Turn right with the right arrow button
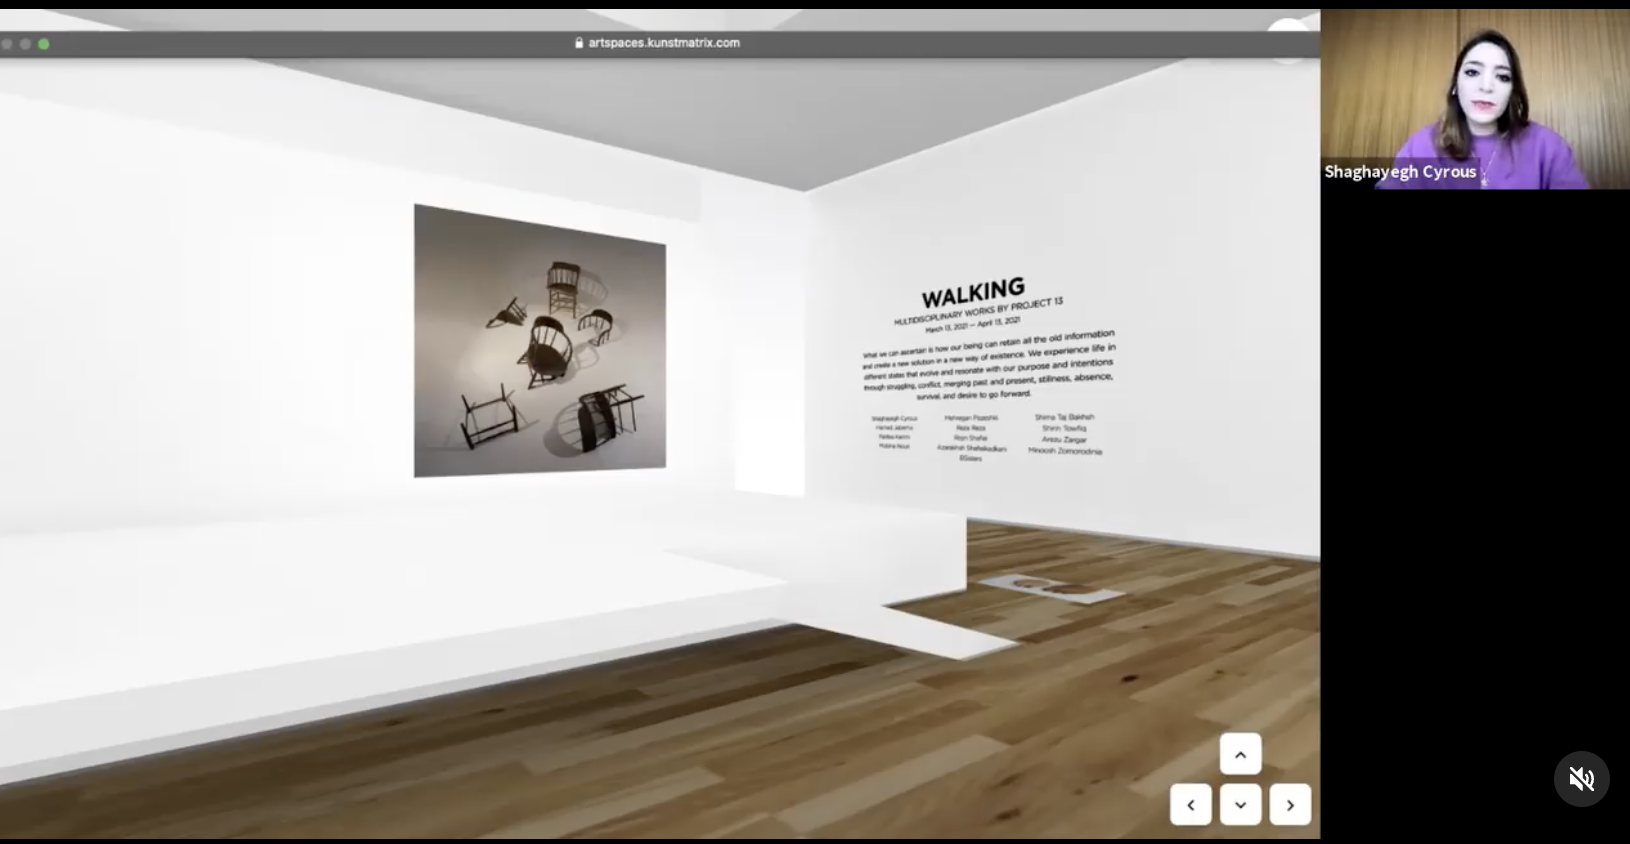This screenshot has width=1630, height=844. tap(1290, 804)
